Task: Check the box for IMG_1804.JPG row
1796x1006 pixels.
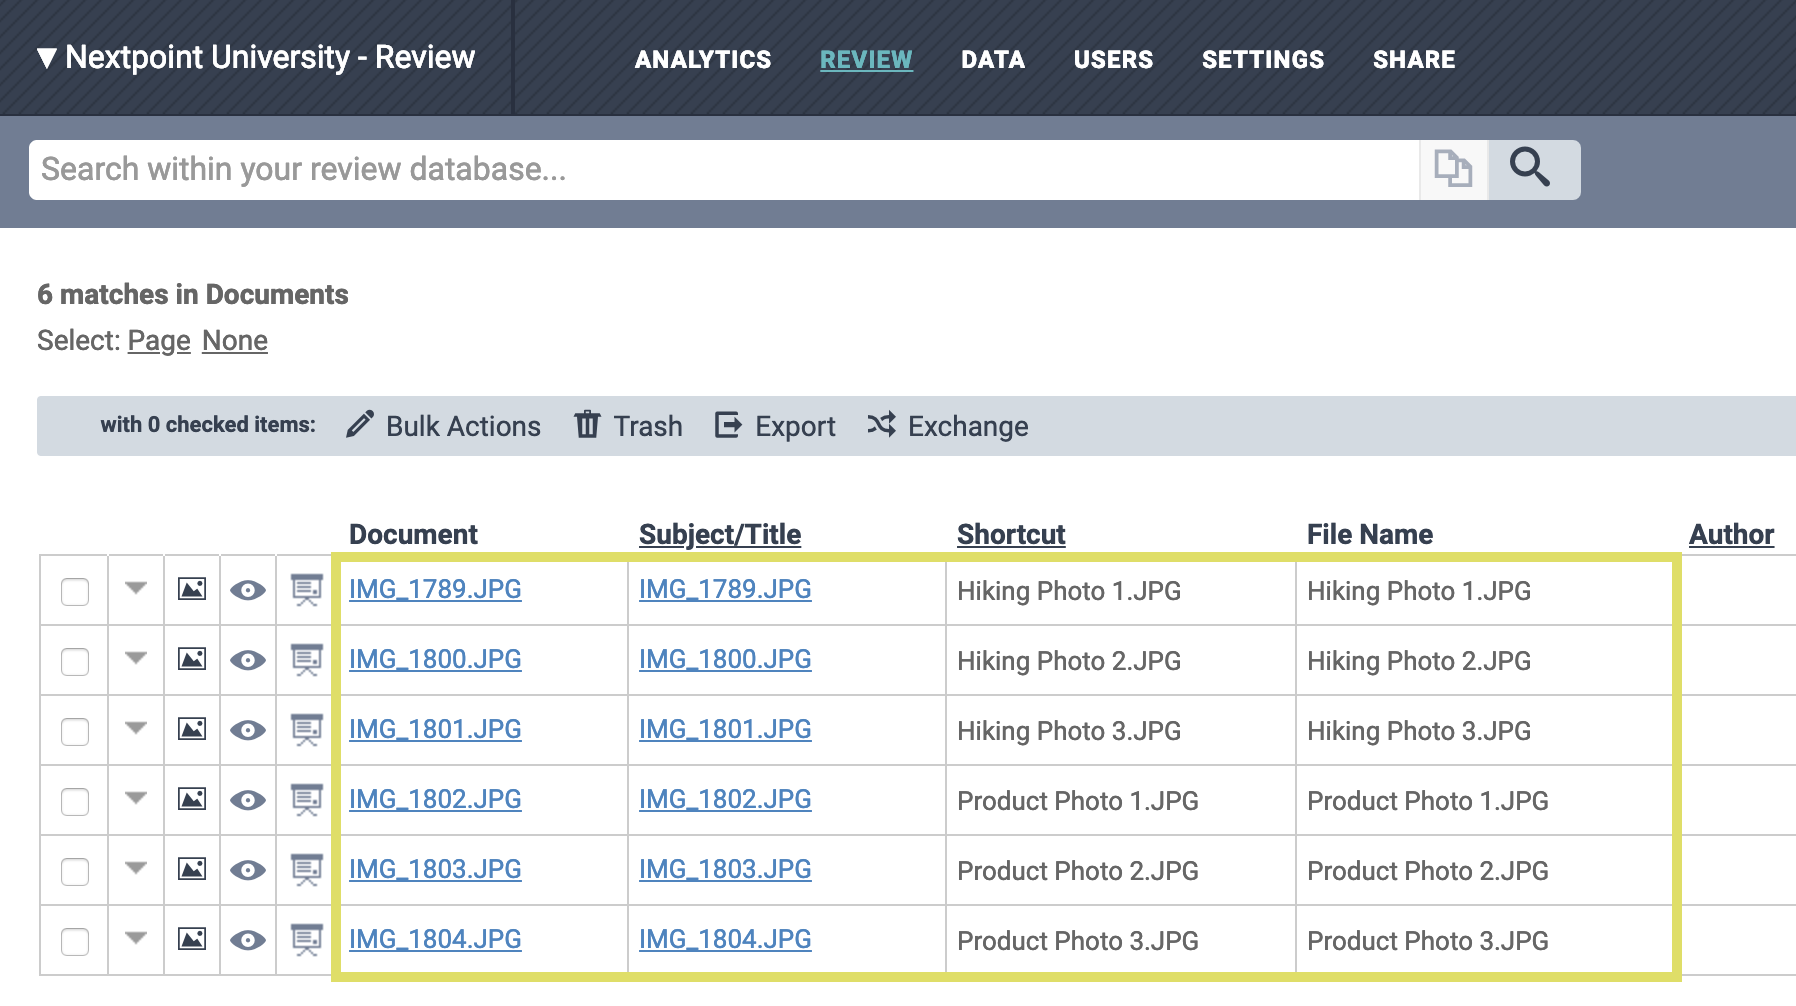Action: click(x=75, y=942)
